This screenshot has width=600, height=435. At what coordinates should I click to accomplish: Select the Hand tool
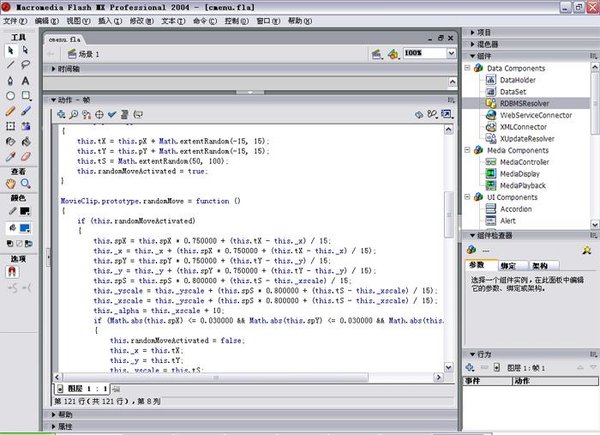point(9,184)
